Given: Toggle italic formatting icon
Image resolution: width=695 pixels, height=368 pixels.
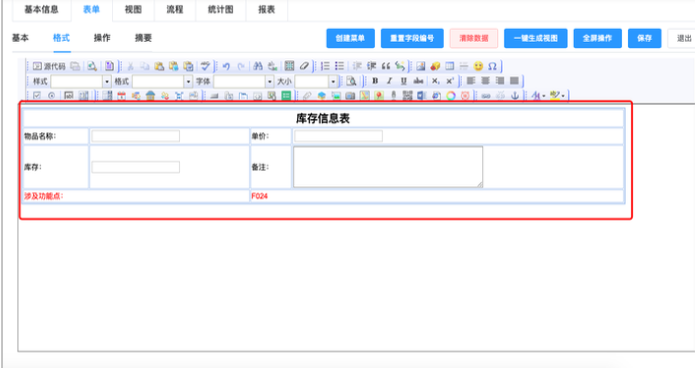Looking at the screenshot, I should tap(389, 81).
